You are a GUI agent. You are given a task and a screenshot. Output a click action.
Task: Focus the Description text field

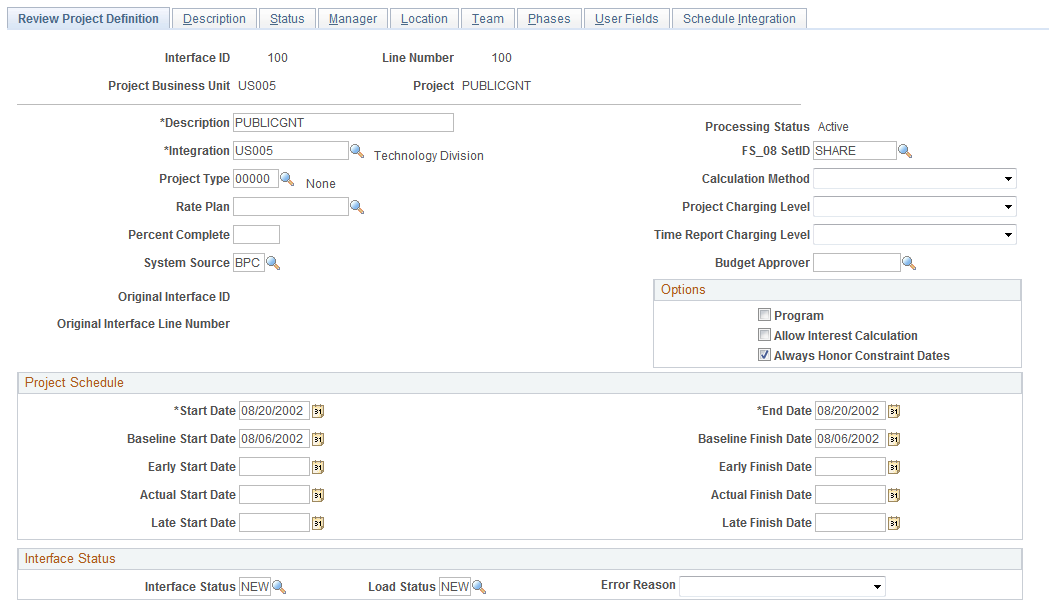click(343, 123)
